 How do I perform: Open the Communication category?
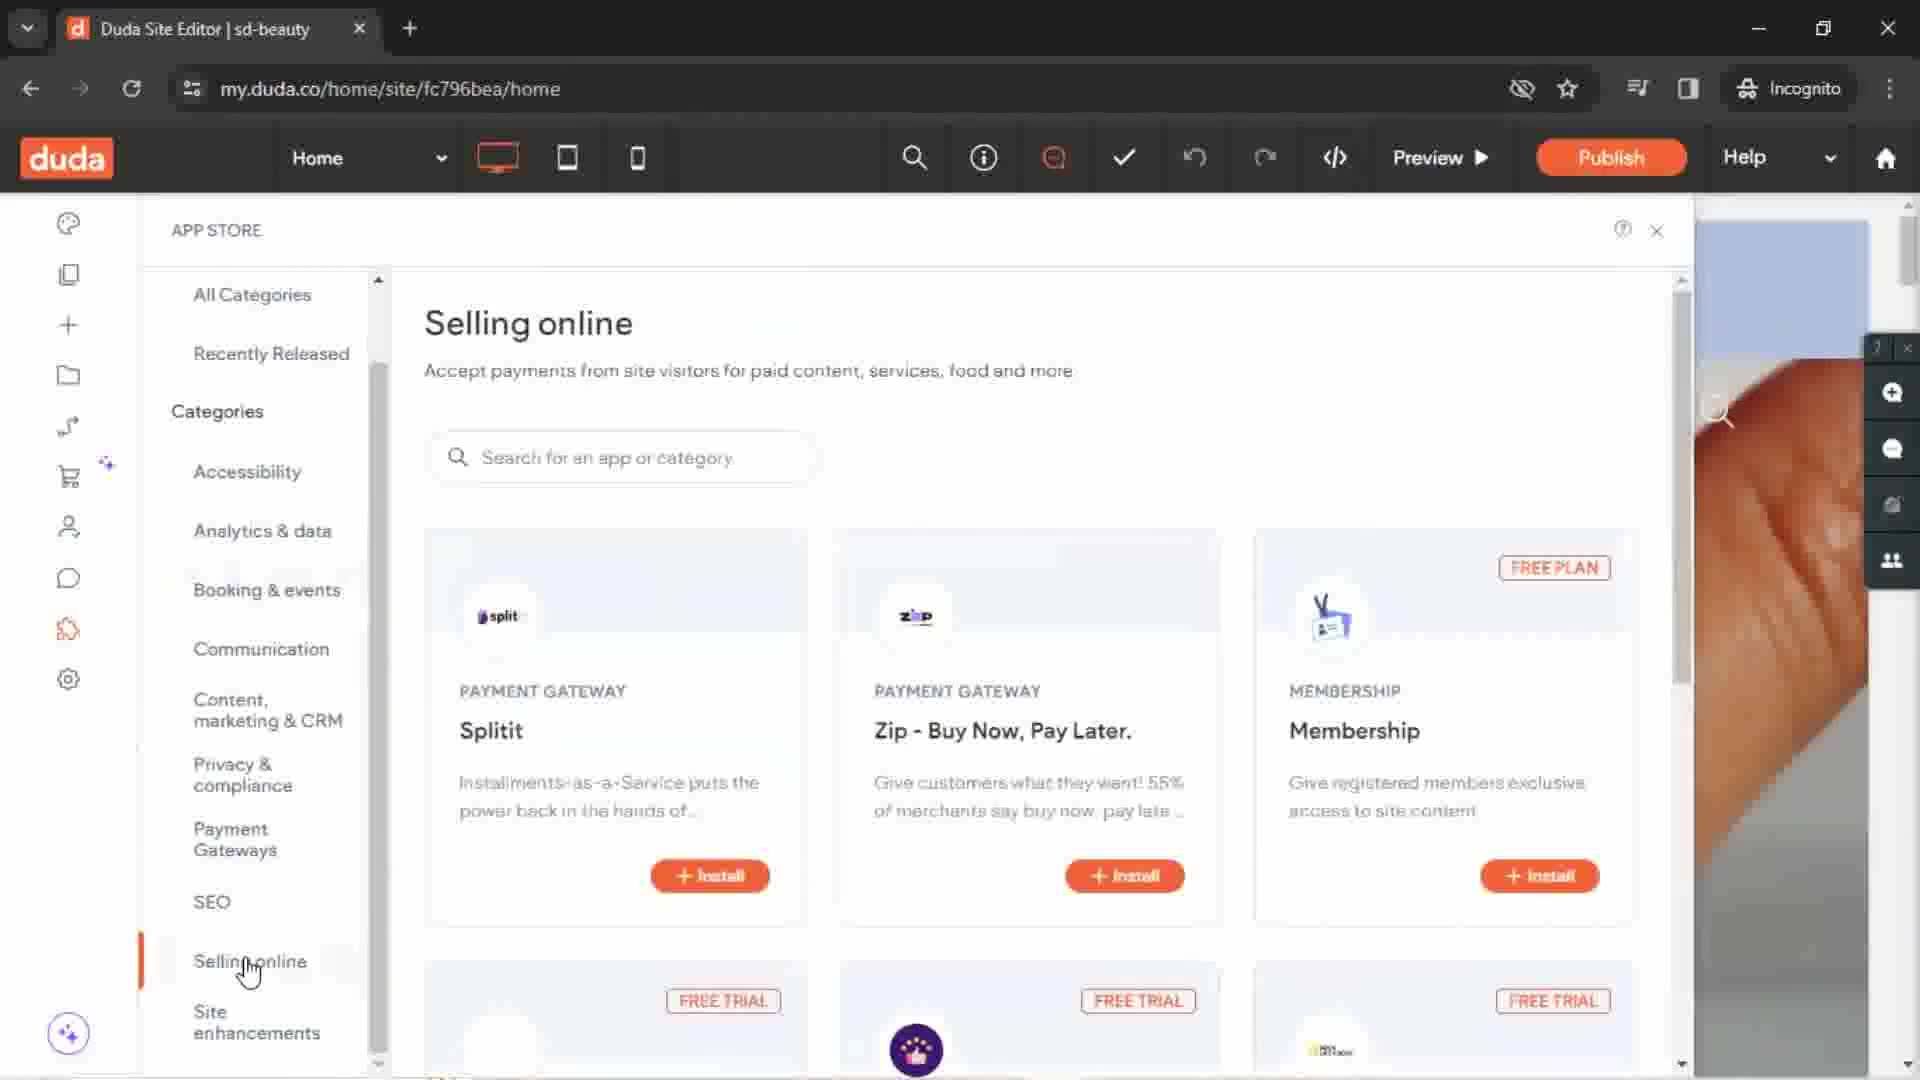pos(261,649)
